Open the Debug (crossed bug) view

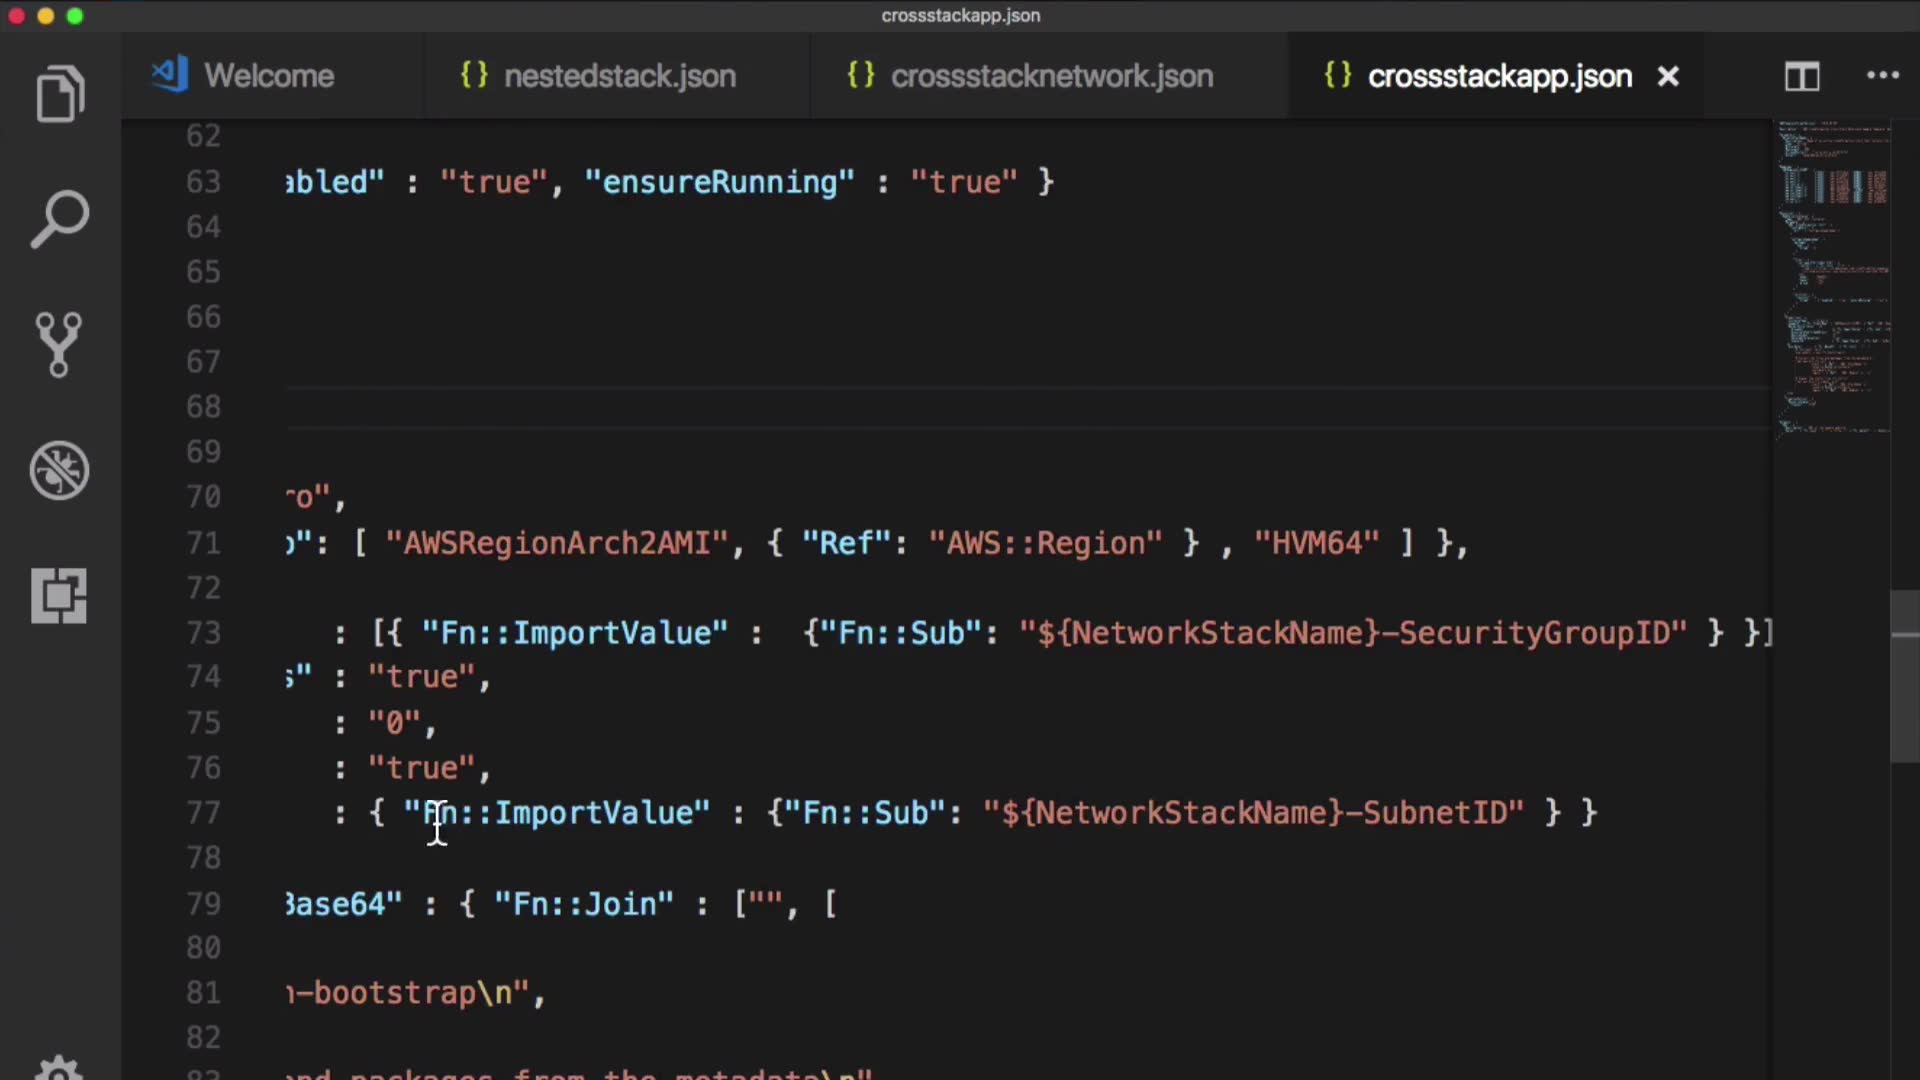coord(59,470)
